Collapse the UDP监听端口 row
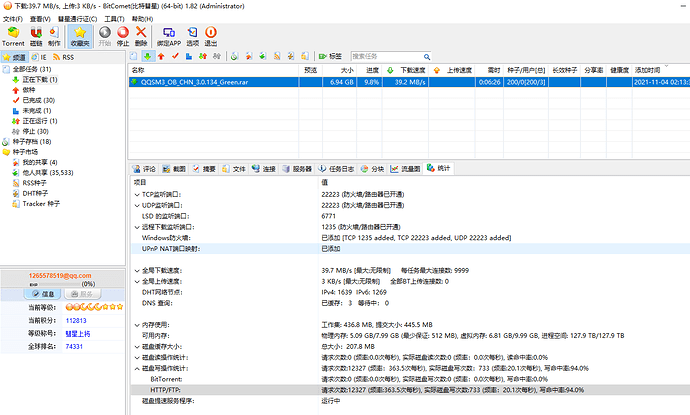The width and height of the screenshot is (690, 415). coord(137,206)
